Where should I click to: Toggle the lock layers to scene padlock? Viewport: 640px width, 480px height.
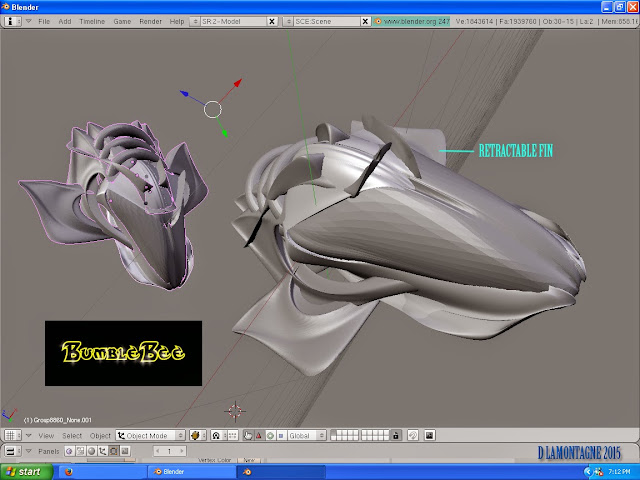[396, 436]
